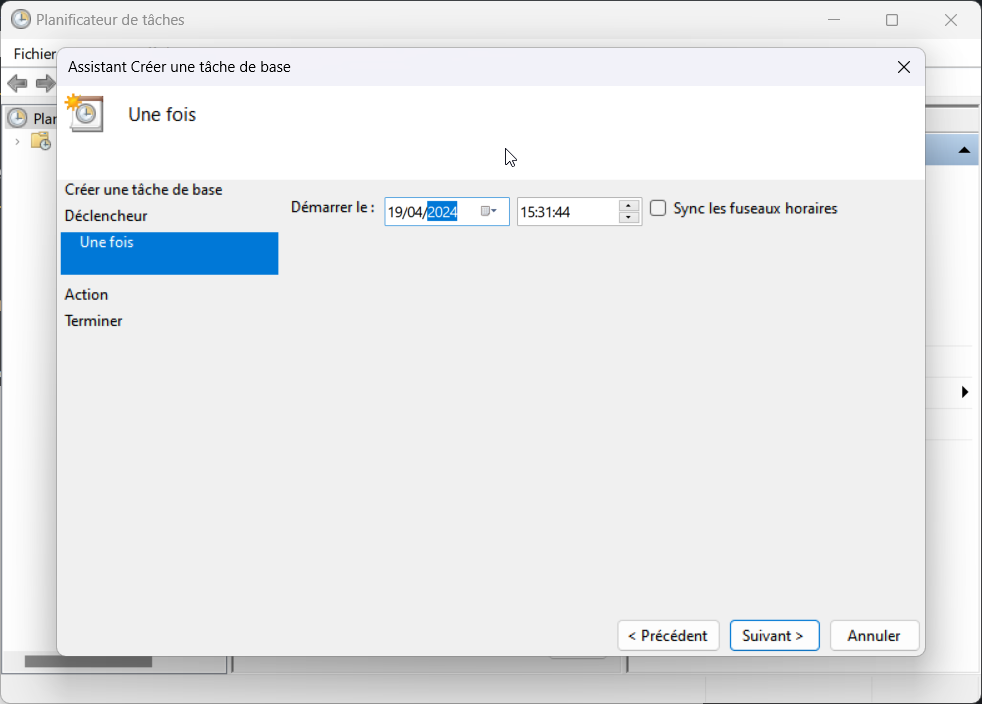Close the basic task wizard dialog
This screenshot has width=982, height=704.
point(904,67)
